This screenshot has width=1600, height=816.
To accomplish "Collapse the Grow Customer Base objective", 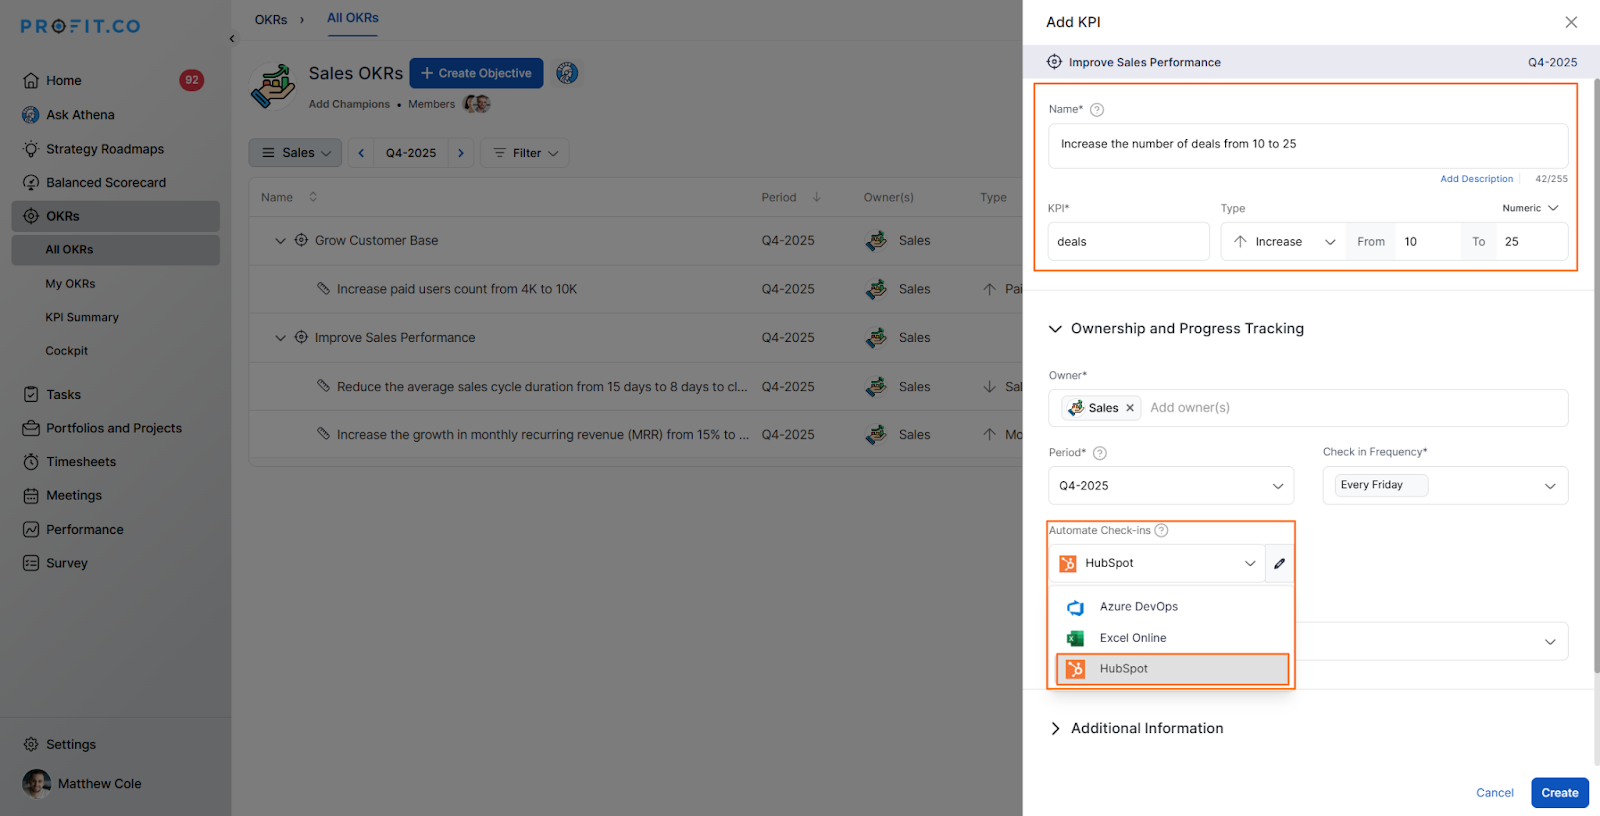I will [280, 241].
